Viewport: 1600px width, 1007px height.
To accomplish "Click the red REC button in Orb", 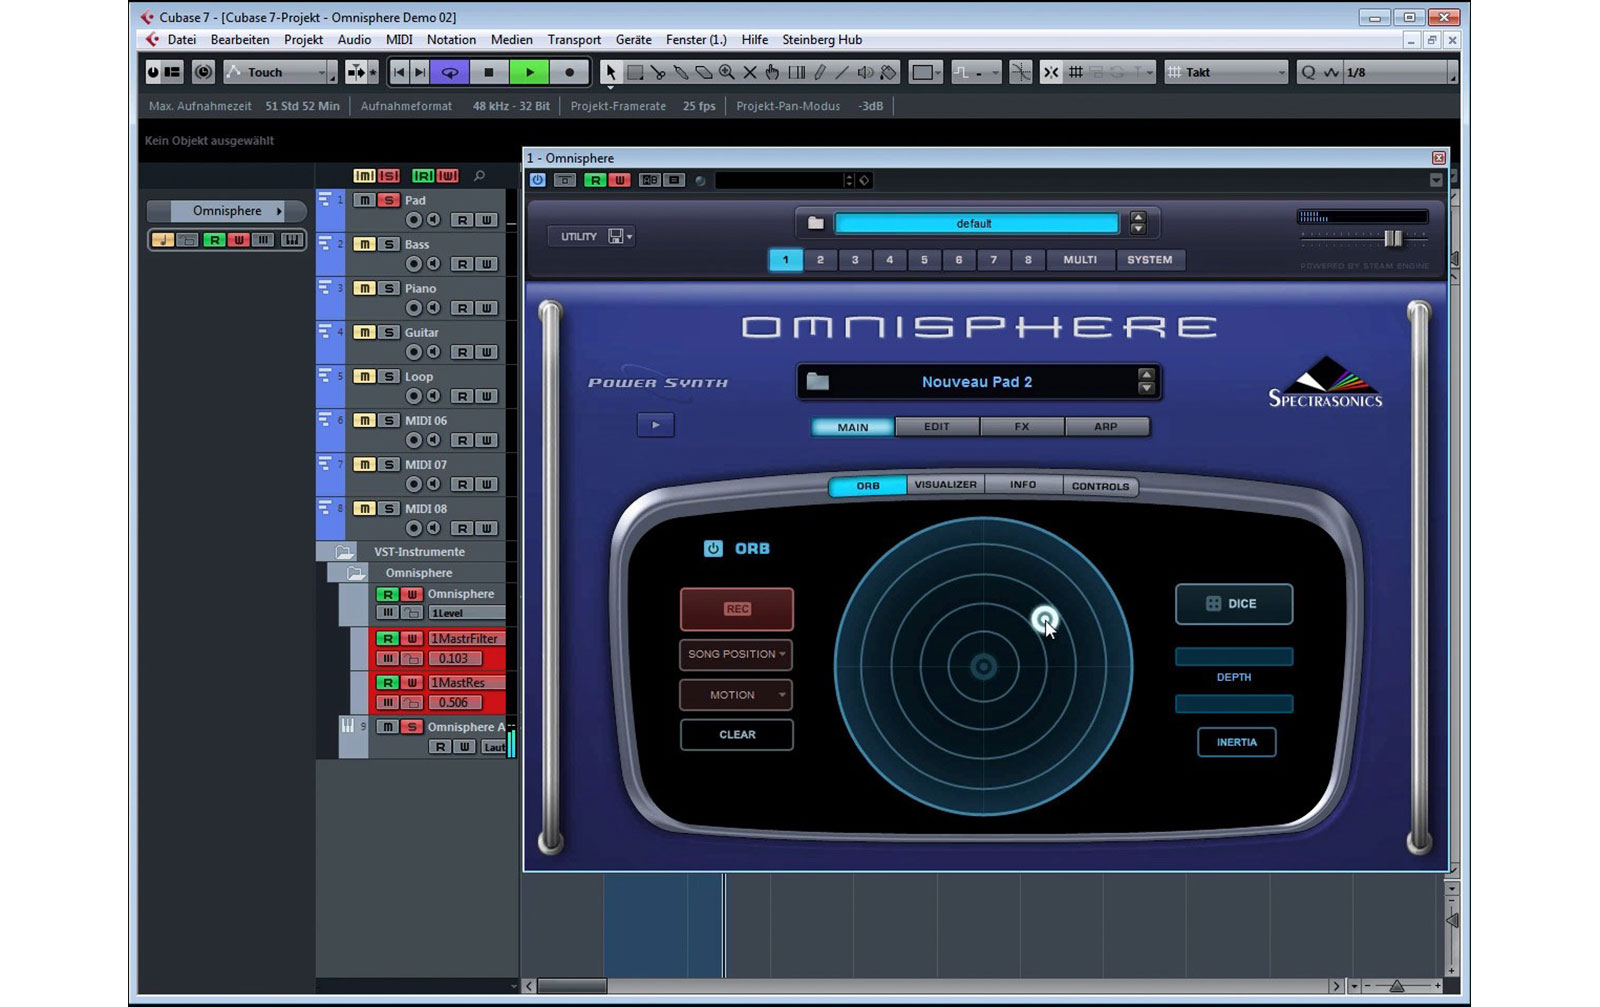I will click(x=737, y=609).
